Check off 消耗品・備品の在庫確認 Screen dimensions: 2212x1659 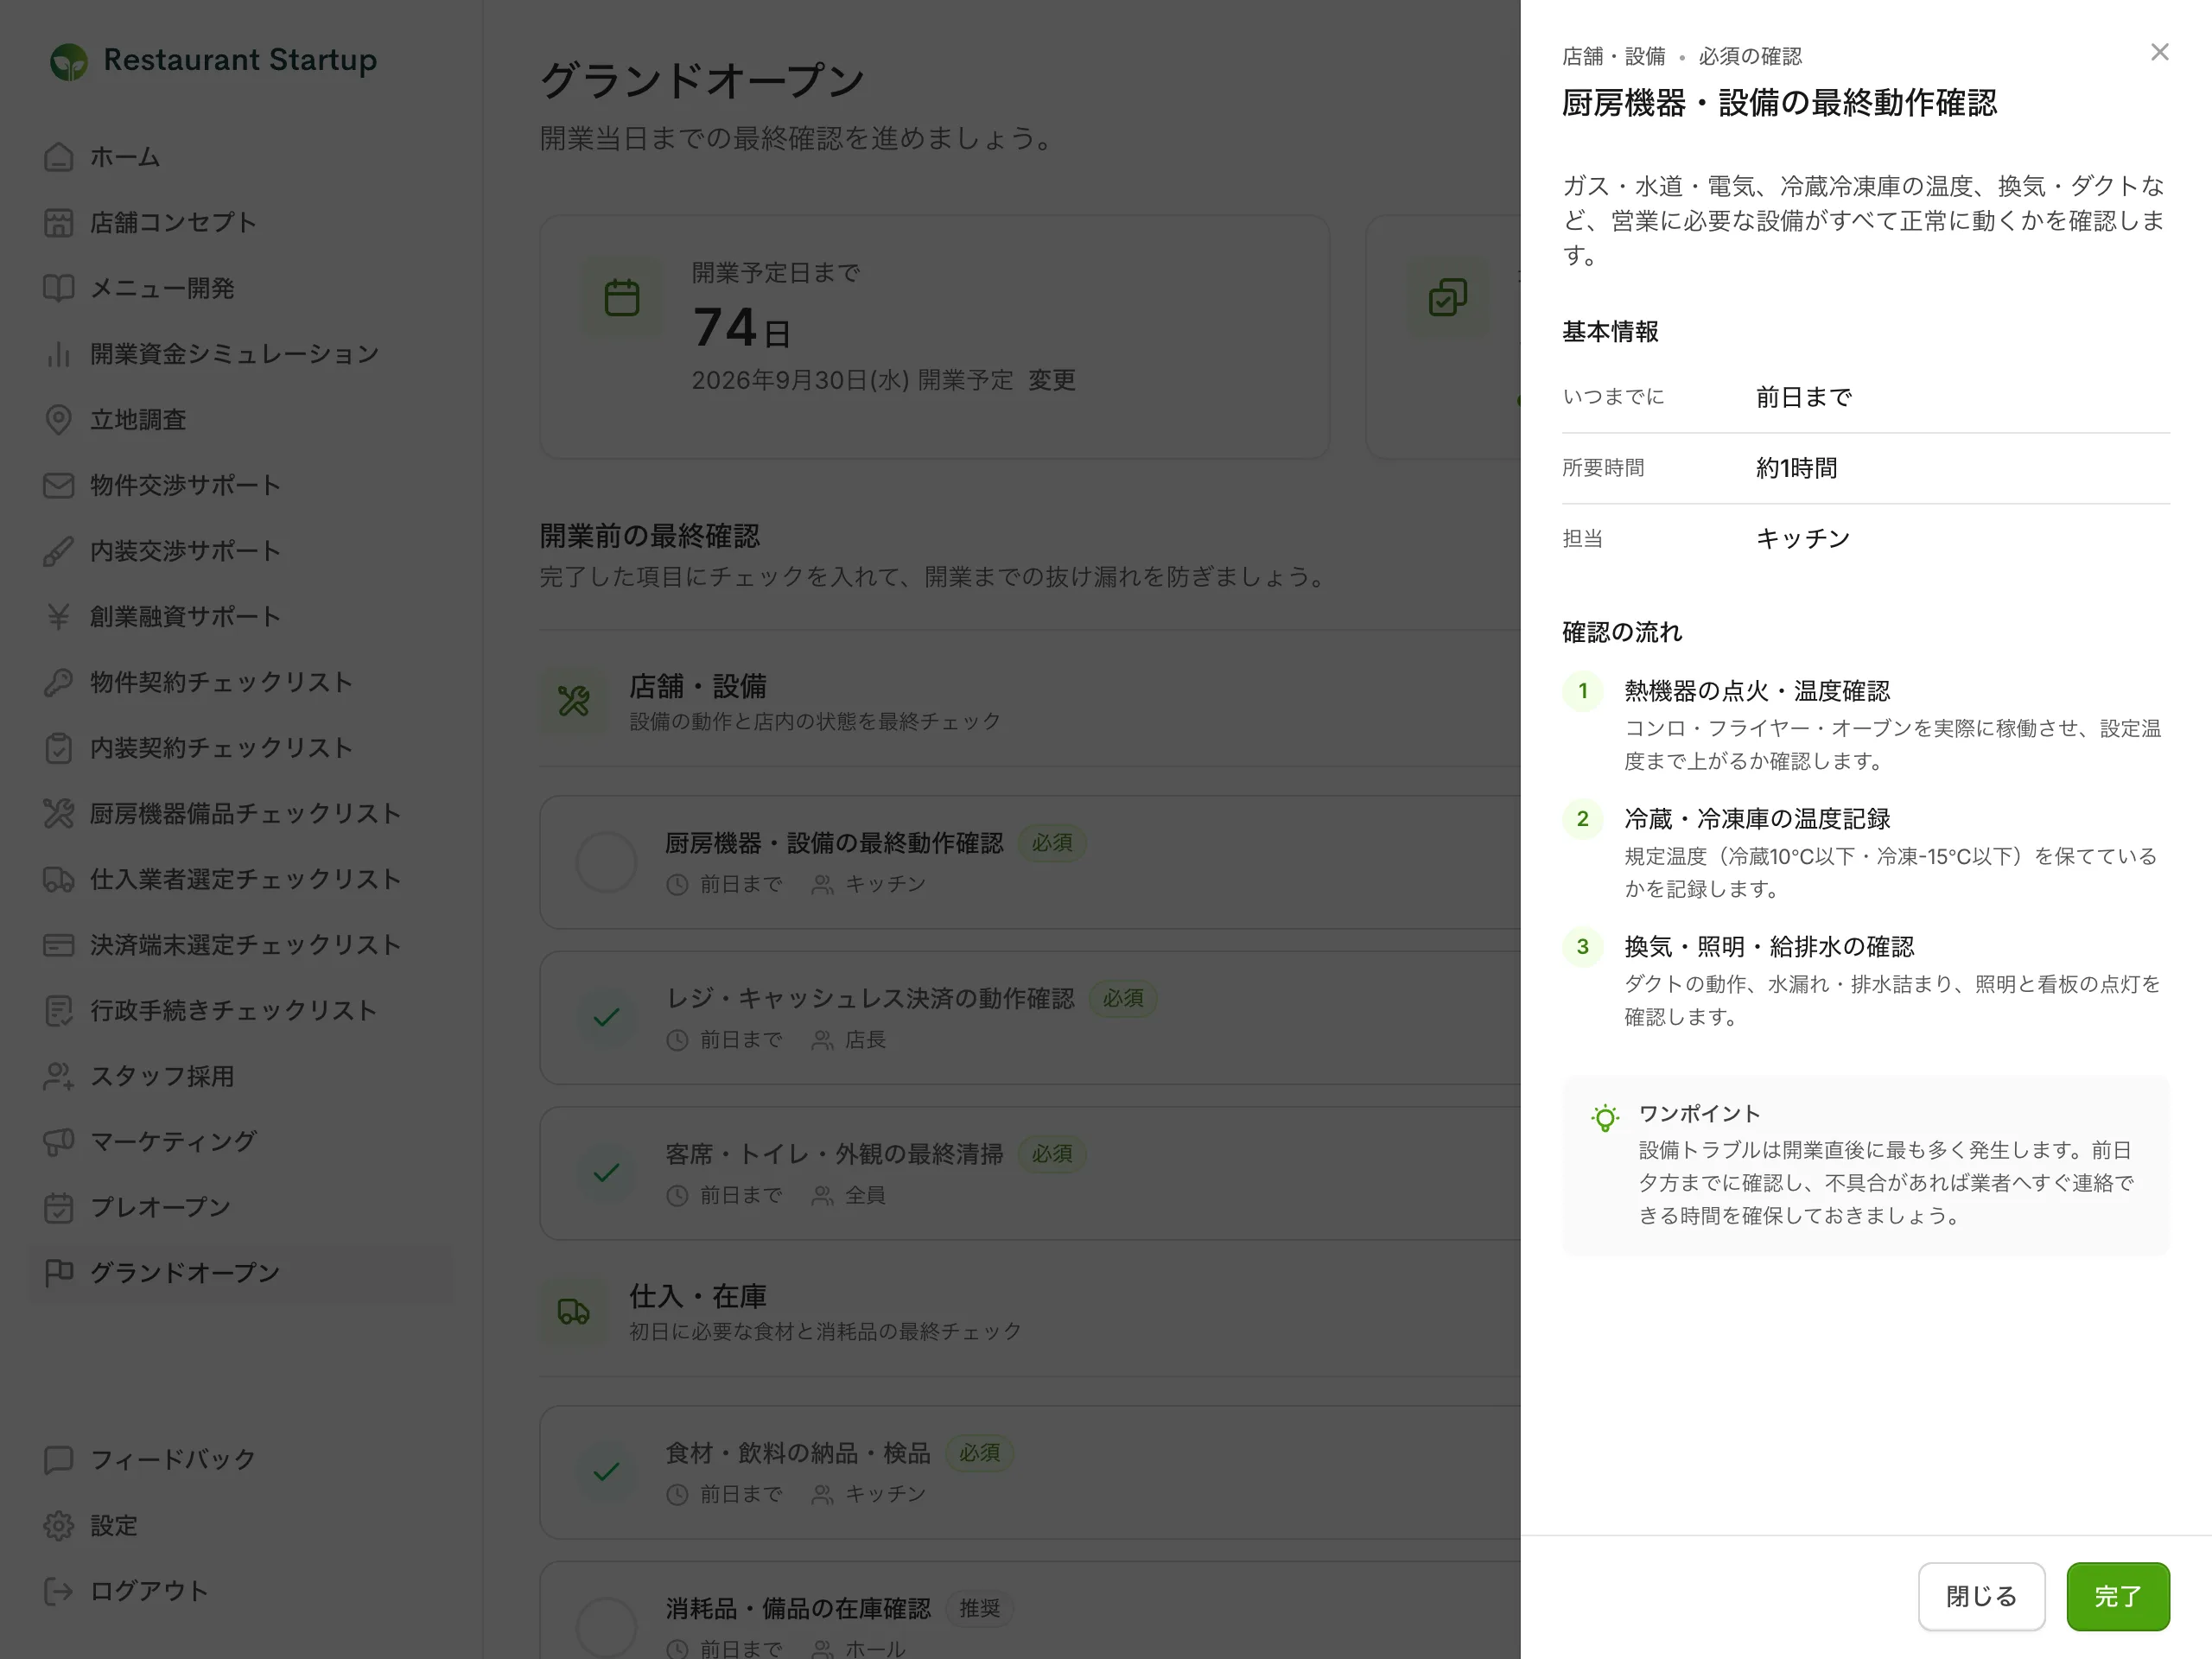[607, 1627]
